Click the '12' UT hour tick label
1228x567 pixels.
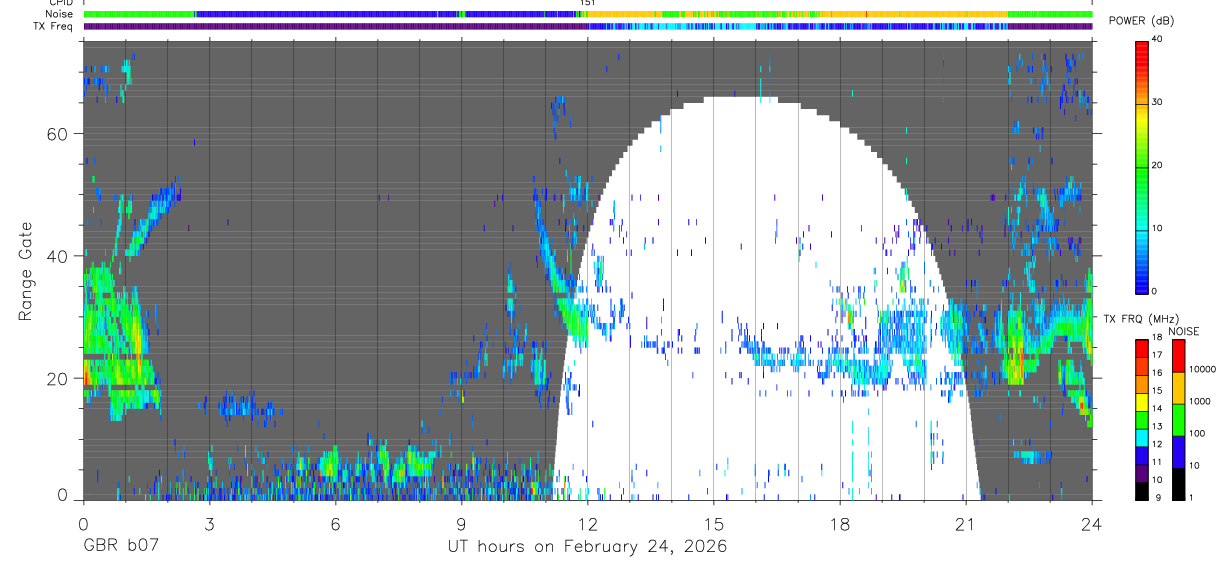[587, 523]
